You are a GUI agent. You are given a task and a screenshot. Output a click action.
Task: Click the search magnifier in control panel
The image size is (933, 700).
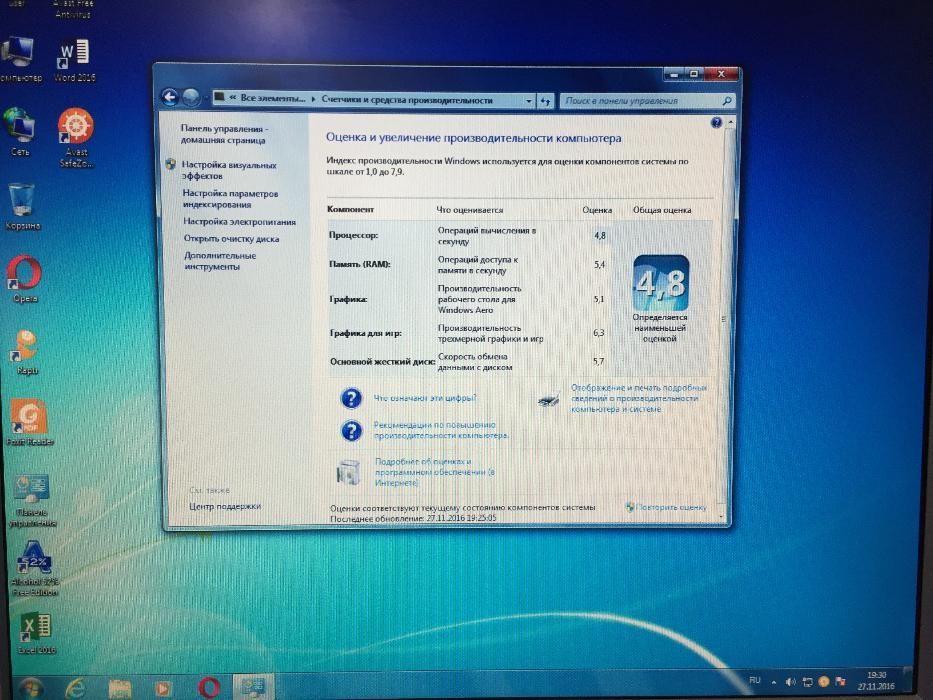726,101
